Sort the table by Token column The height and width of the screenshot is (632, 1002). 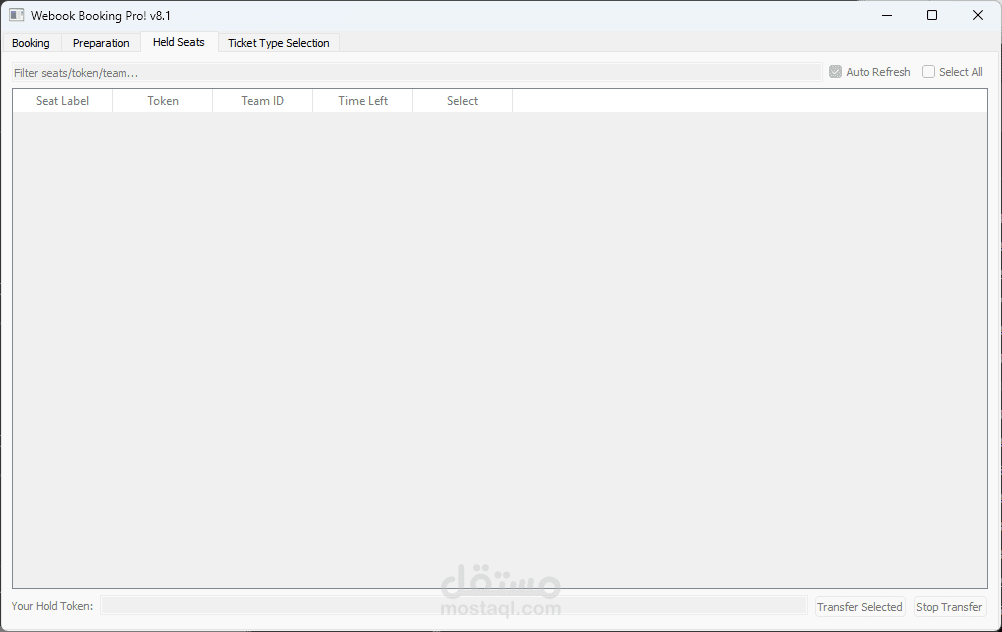[x=162, y=100]
